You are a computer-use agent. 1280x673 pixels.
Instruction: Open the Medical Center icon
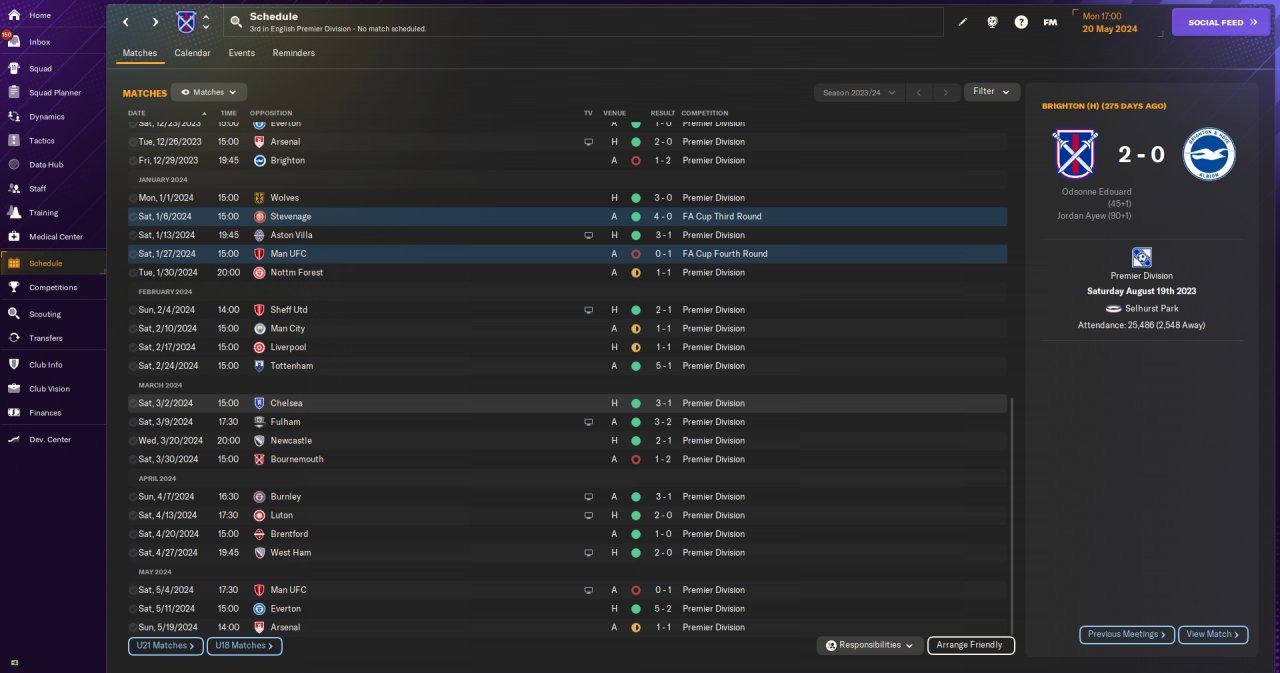tap(14, 237)
